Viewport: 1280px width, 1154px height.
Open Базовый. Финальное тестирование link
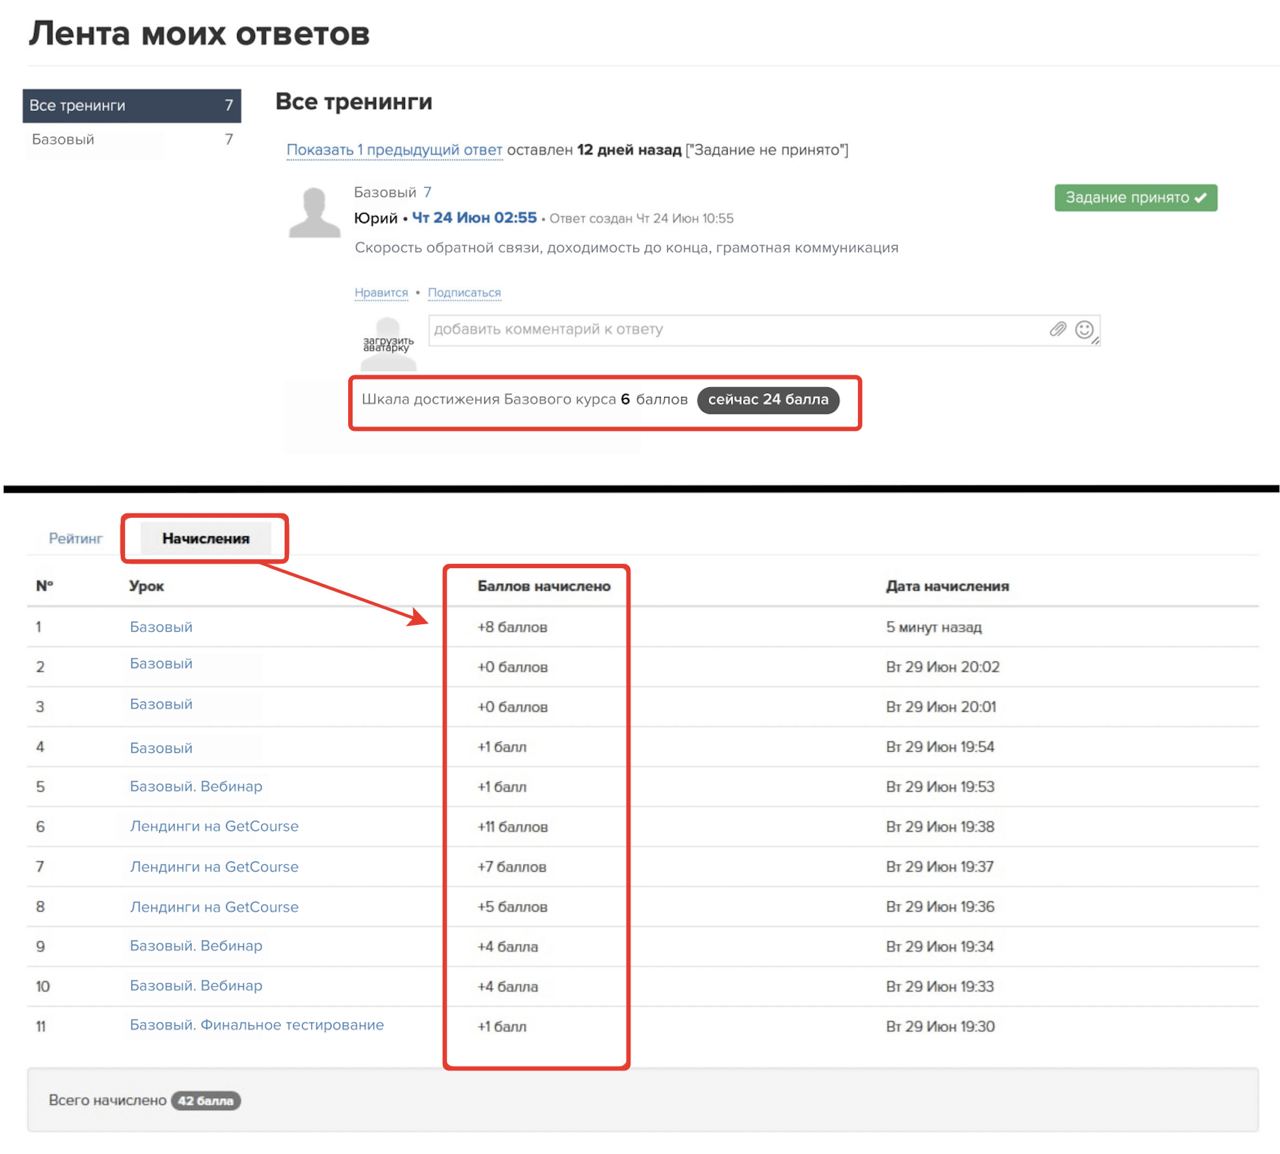(257, 1025)
